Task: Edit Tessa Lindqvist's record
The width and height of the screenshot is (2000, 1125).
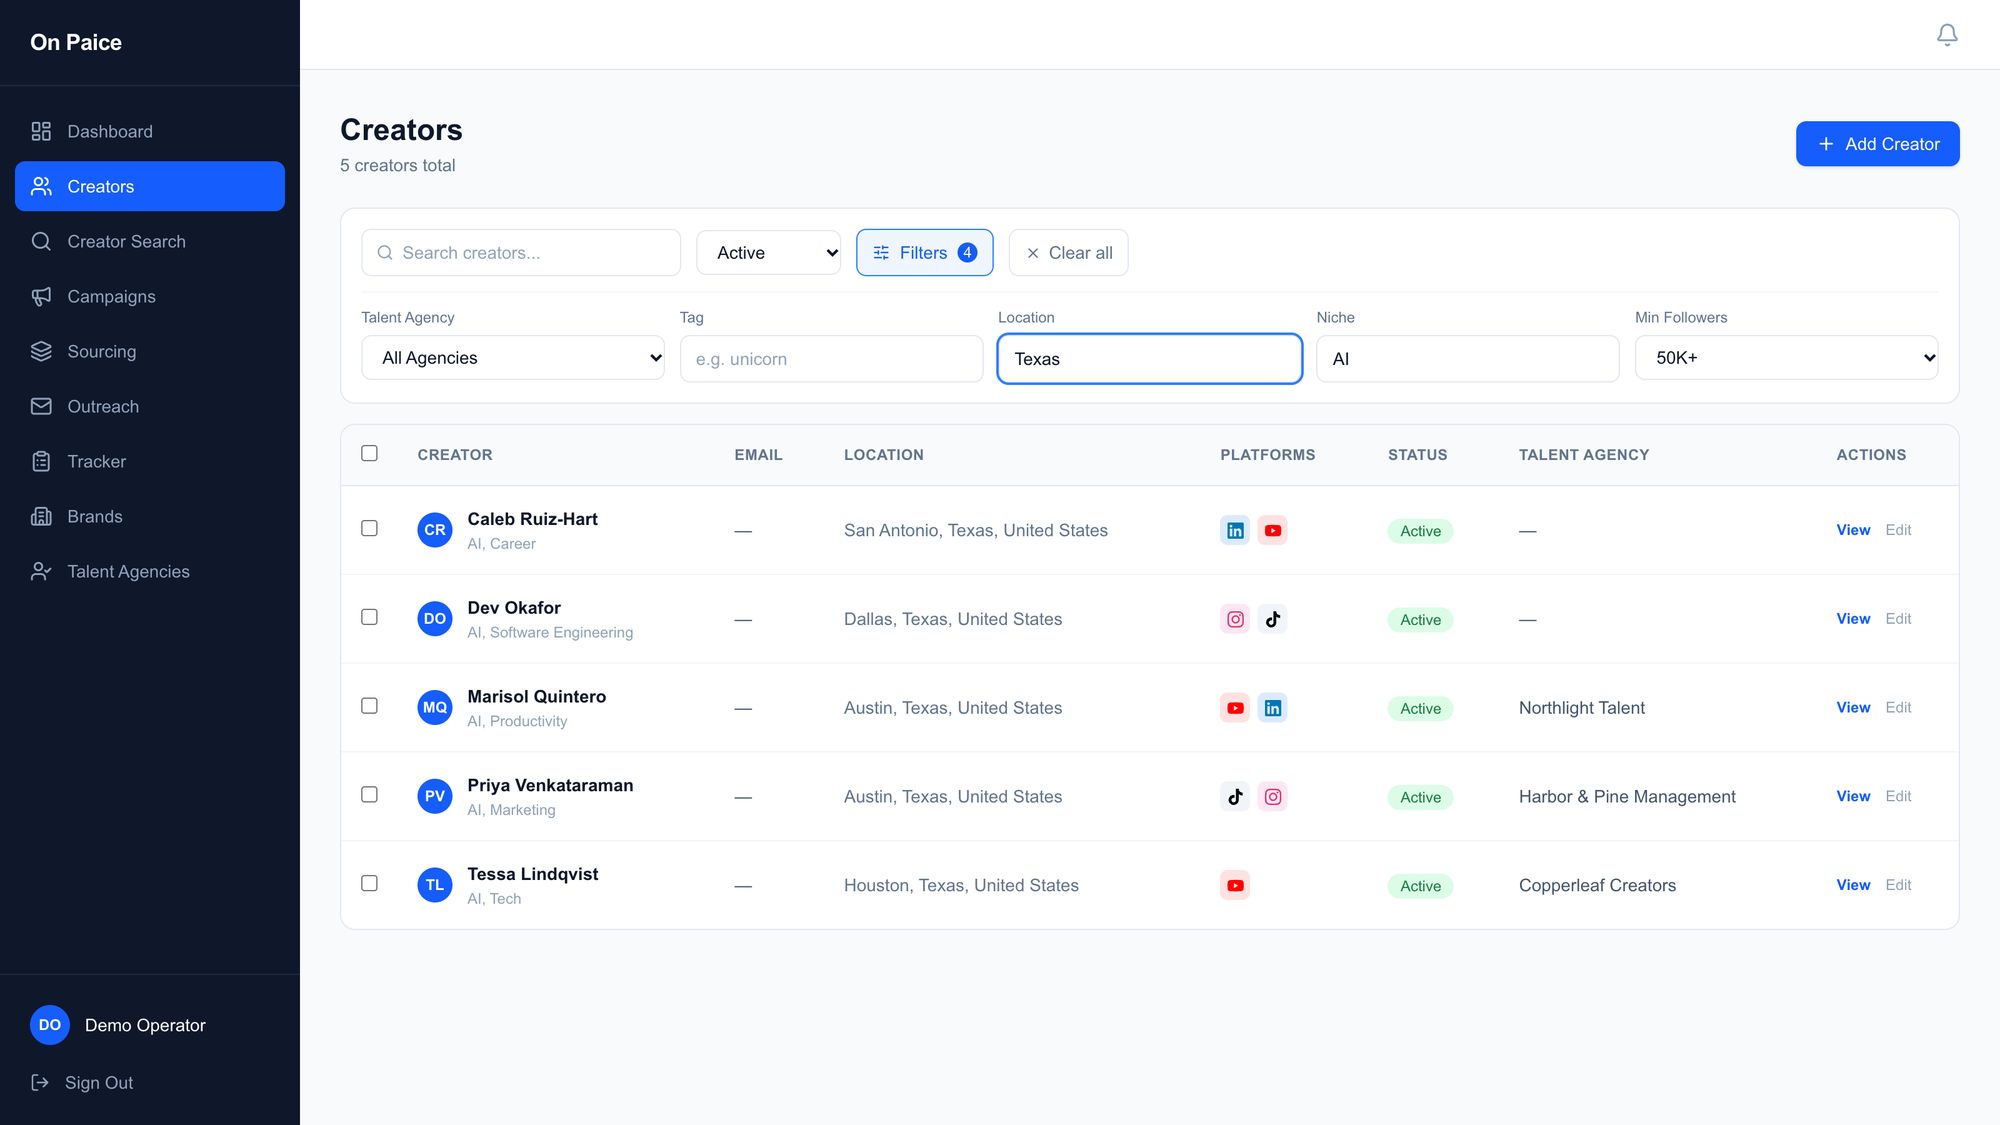Action: pos(1898,885)
